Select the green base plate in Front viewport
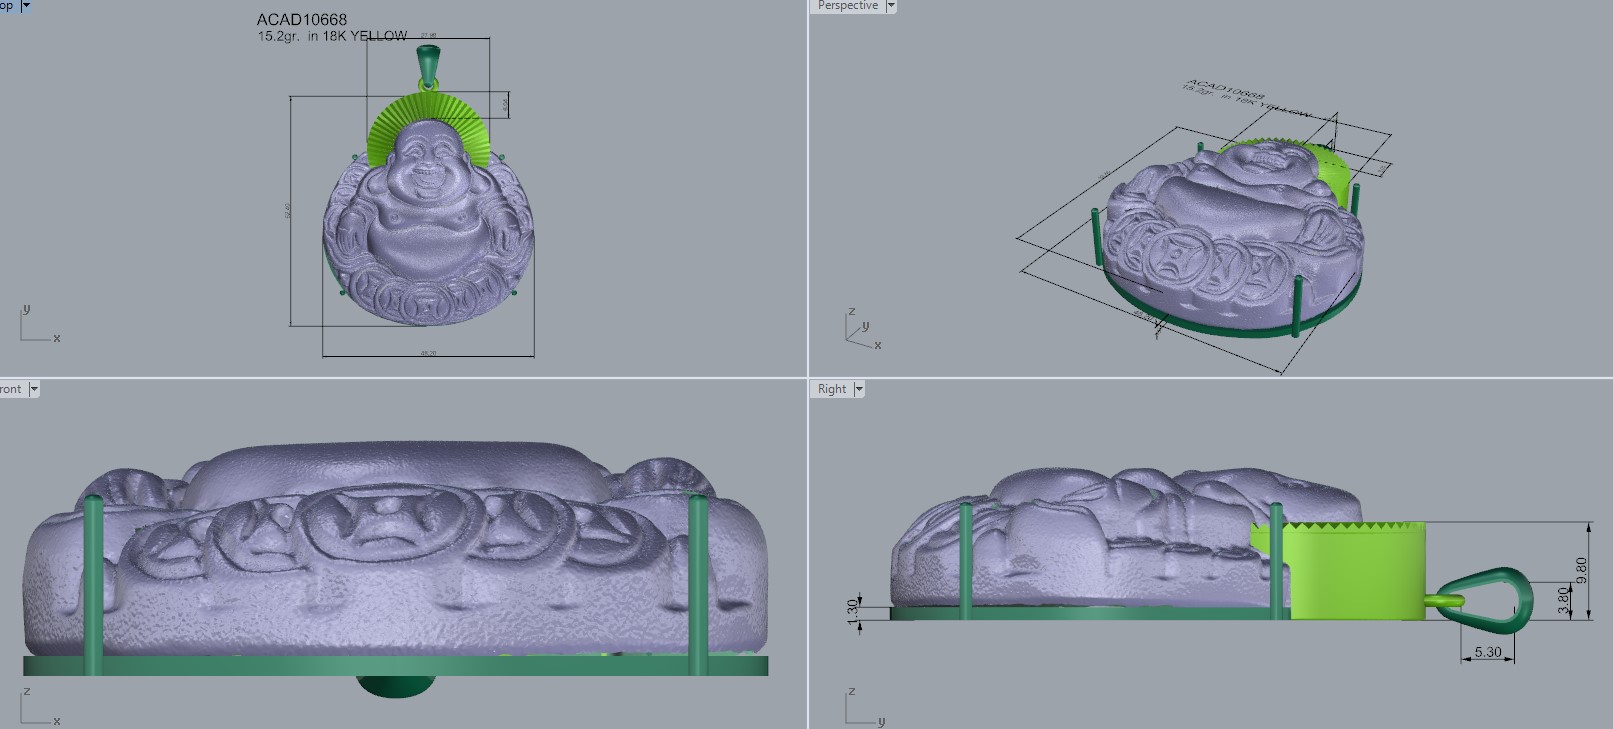Image resolution: width=1613 pixels, height=729 pixels. [396, 666]
